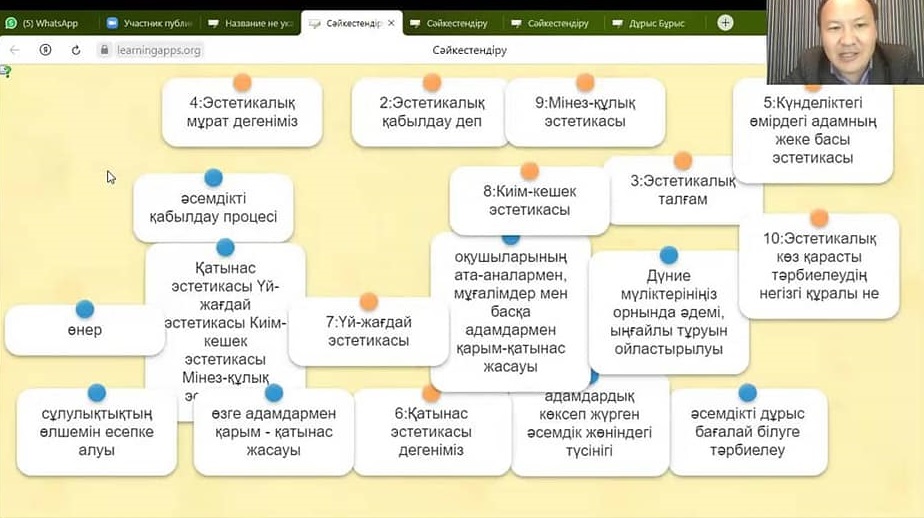Screen dimensions: 924x518
Task: Click the browser back arrow
Action: [x=15, y=49]
